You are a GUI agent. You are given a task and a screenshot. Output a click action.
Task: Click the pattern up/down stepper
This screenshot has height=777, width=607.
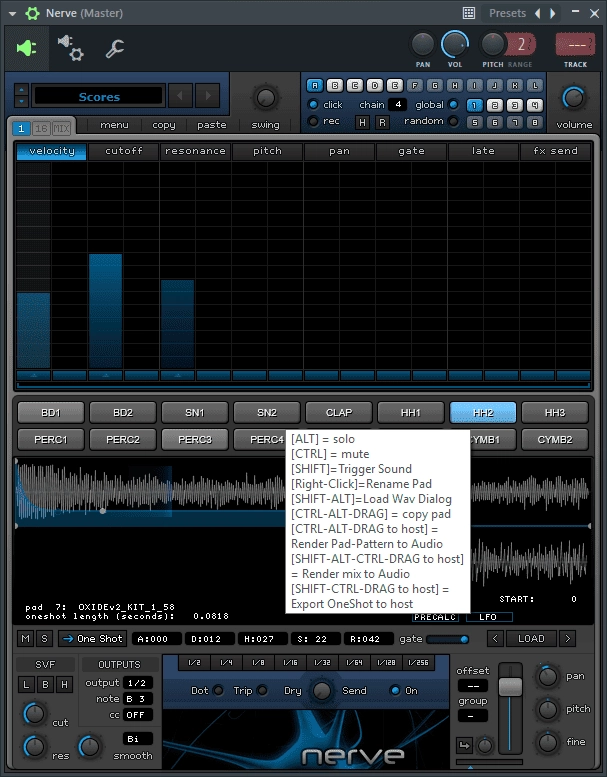[x=21, y=96]
